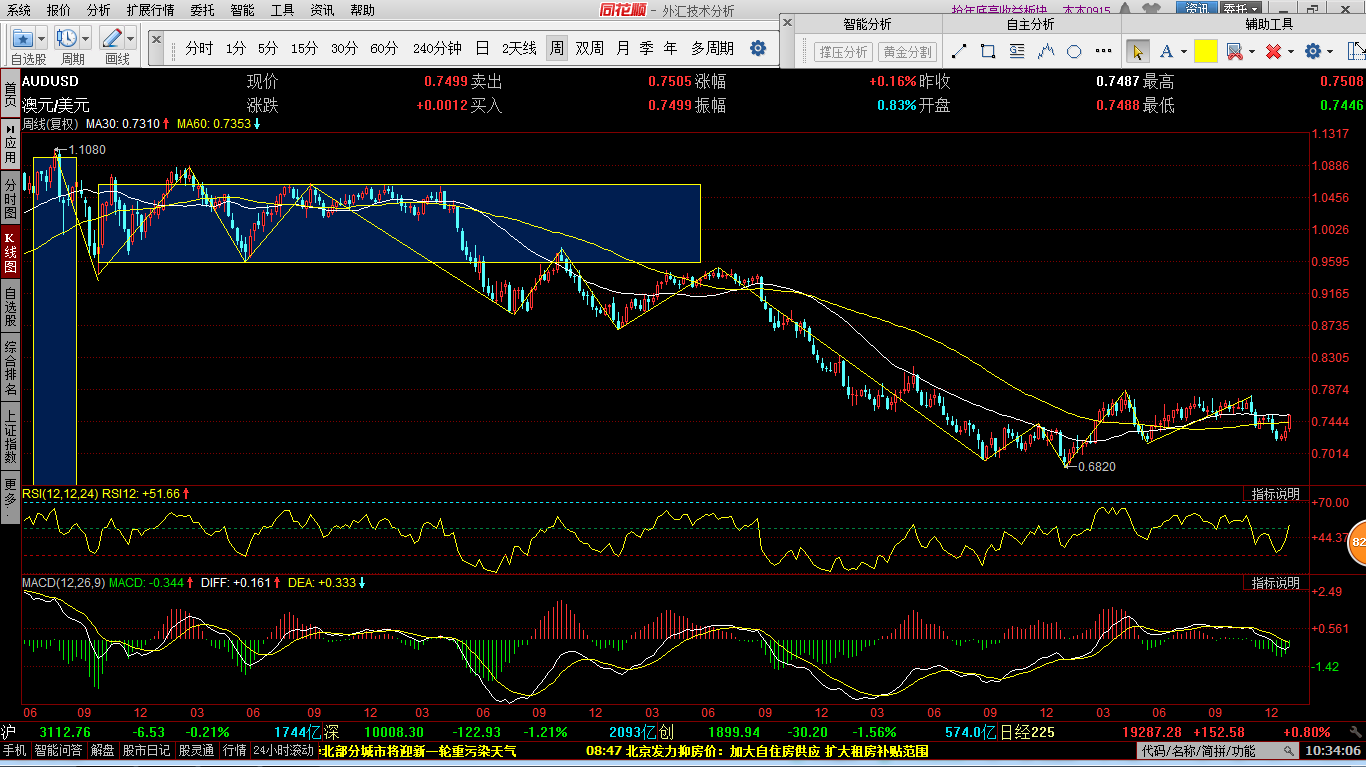The image size is (1366, 767).
Task: Click the 撑压分析 button
Action: (x=843, y=52)
